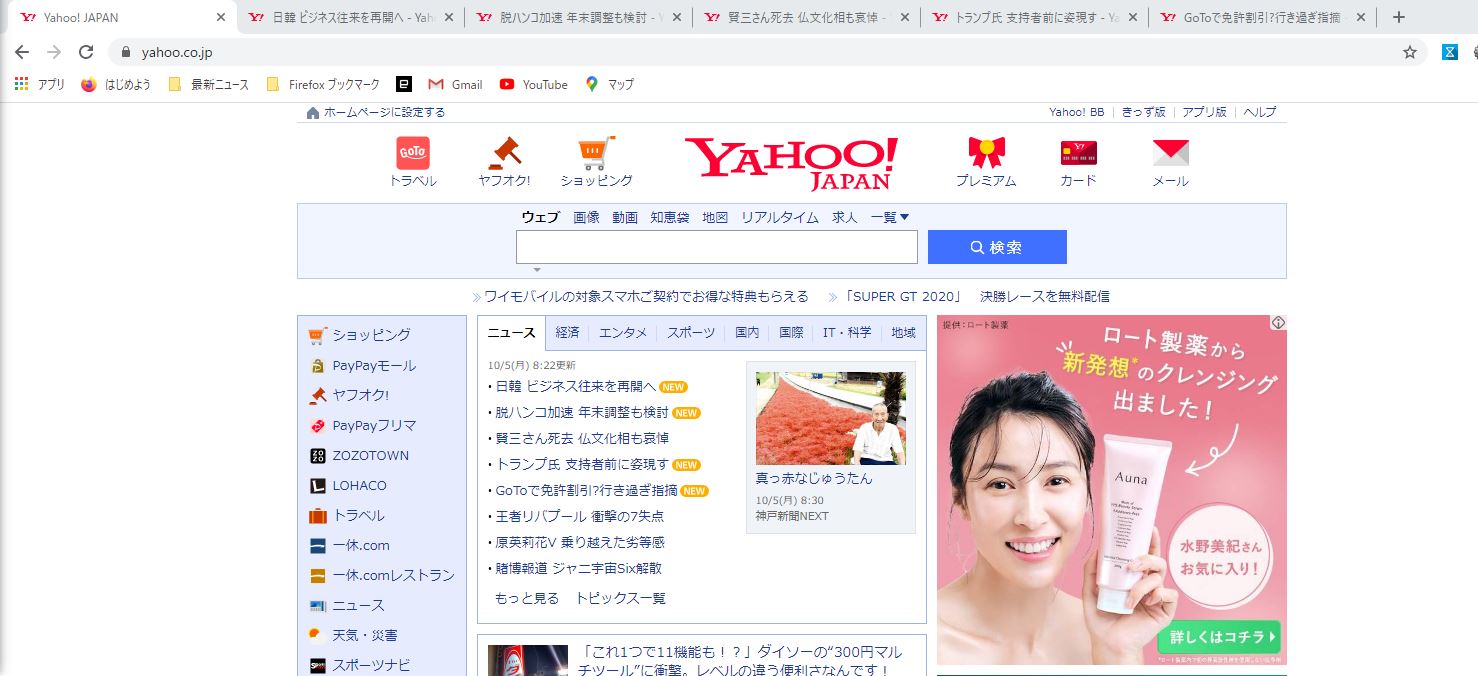Screen dimensions: 1478x676
Task: Choose リアルタイム search category
Action: point(780,217)
